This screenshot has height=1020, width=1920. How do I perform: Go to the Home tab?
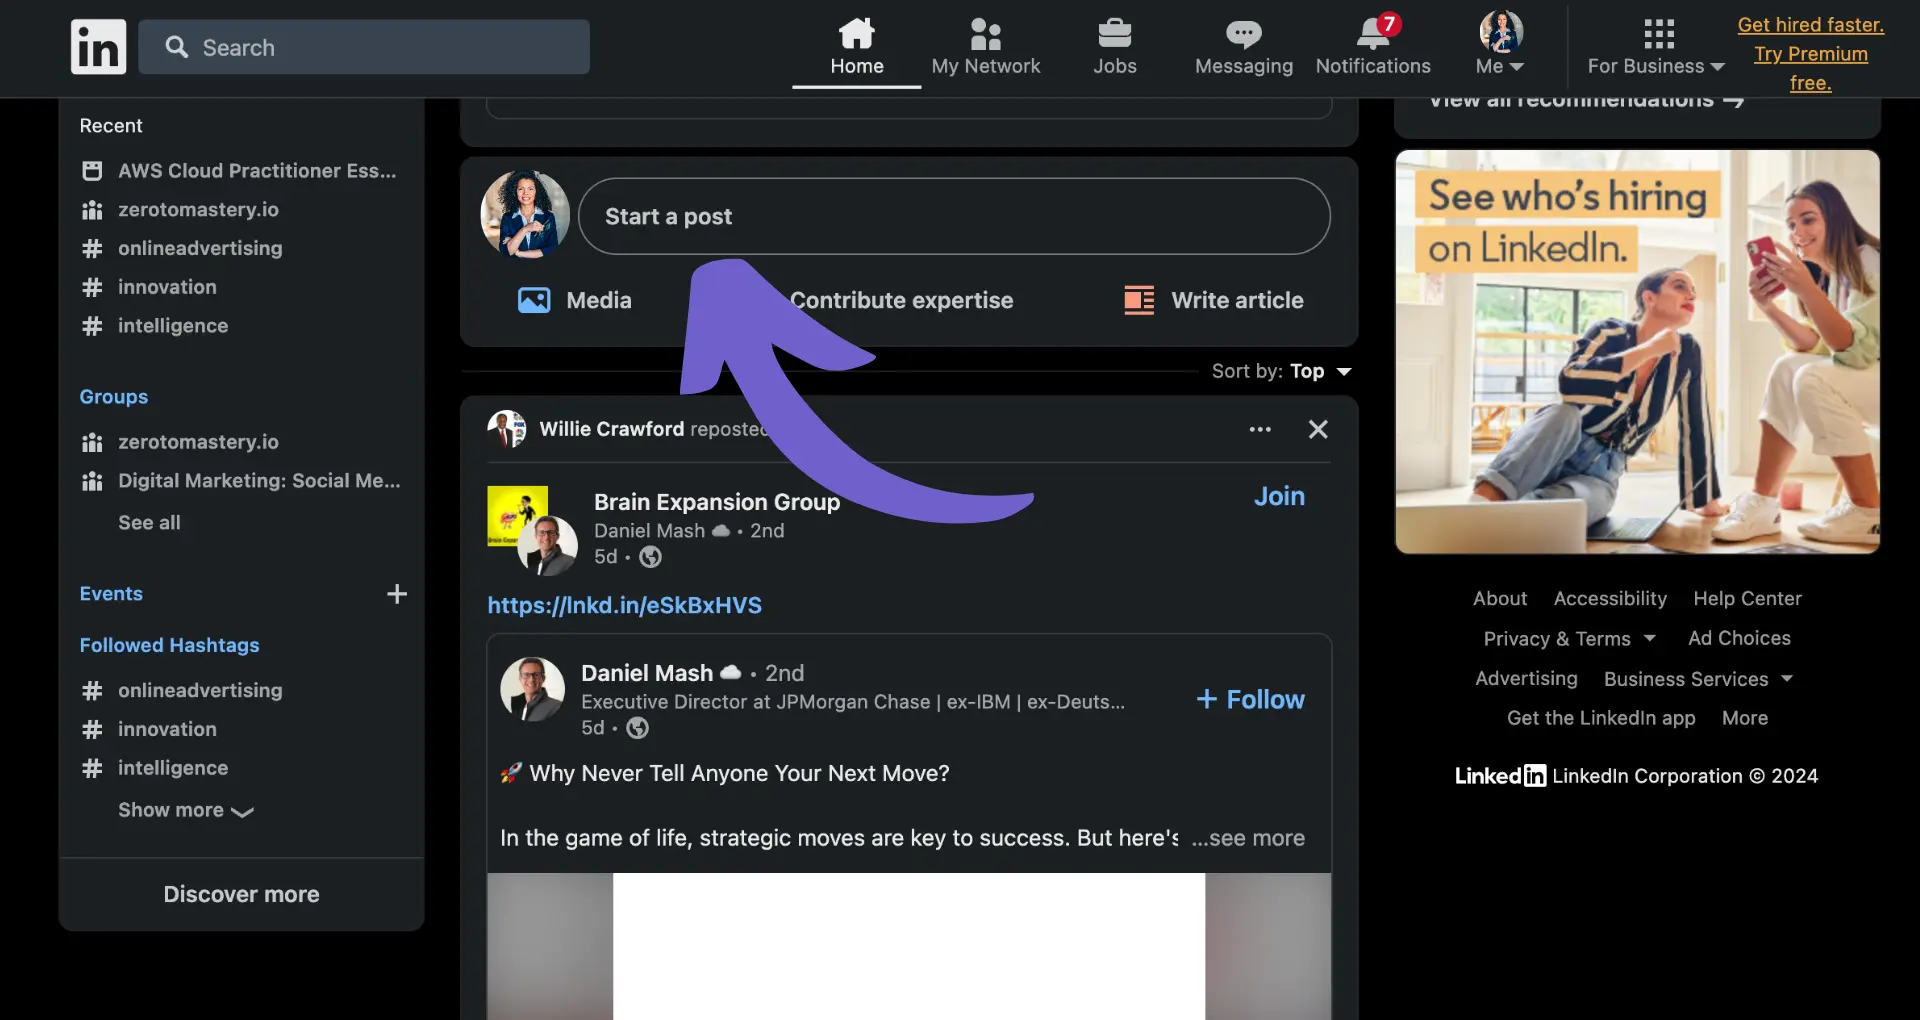pyautogui.click(x=857, y=45)
